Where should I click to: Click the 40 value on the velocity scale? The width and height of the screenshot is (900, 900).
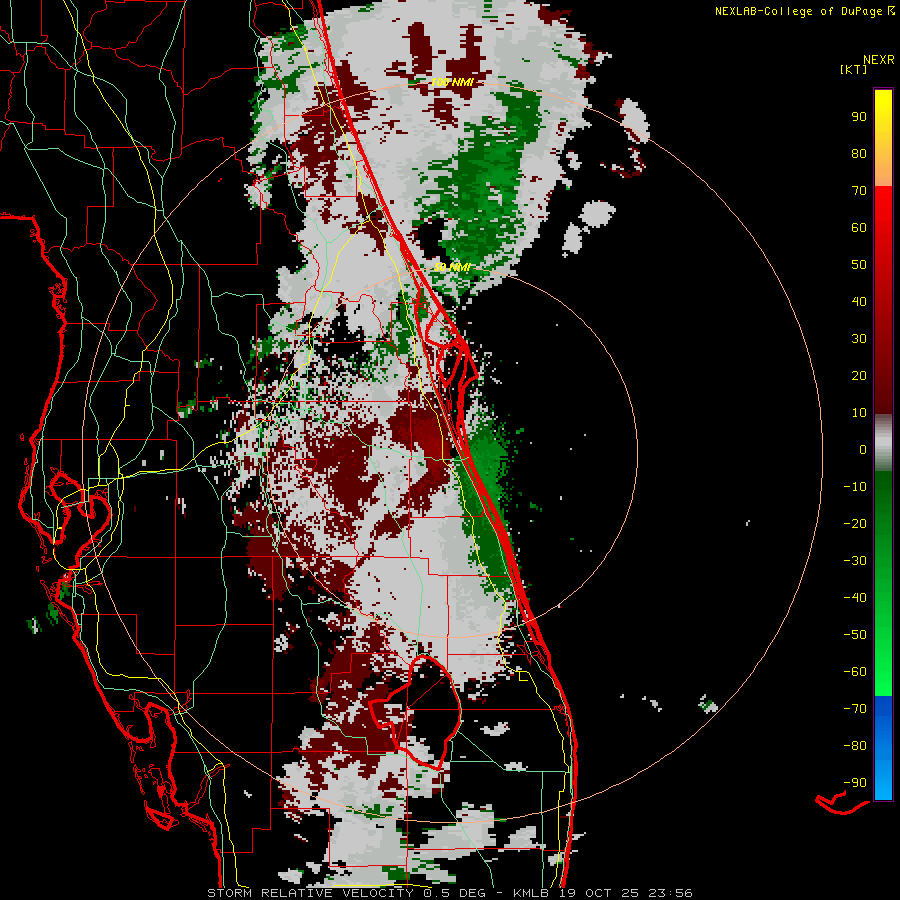(859, 301)
